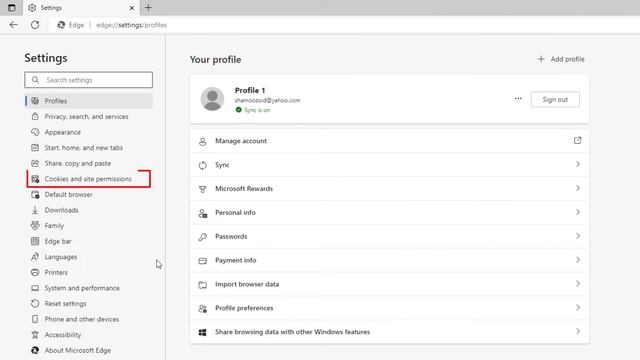This screenshot has width=640, height=360.
Task: Click the Default browser icon
Action: click(35, 195)
